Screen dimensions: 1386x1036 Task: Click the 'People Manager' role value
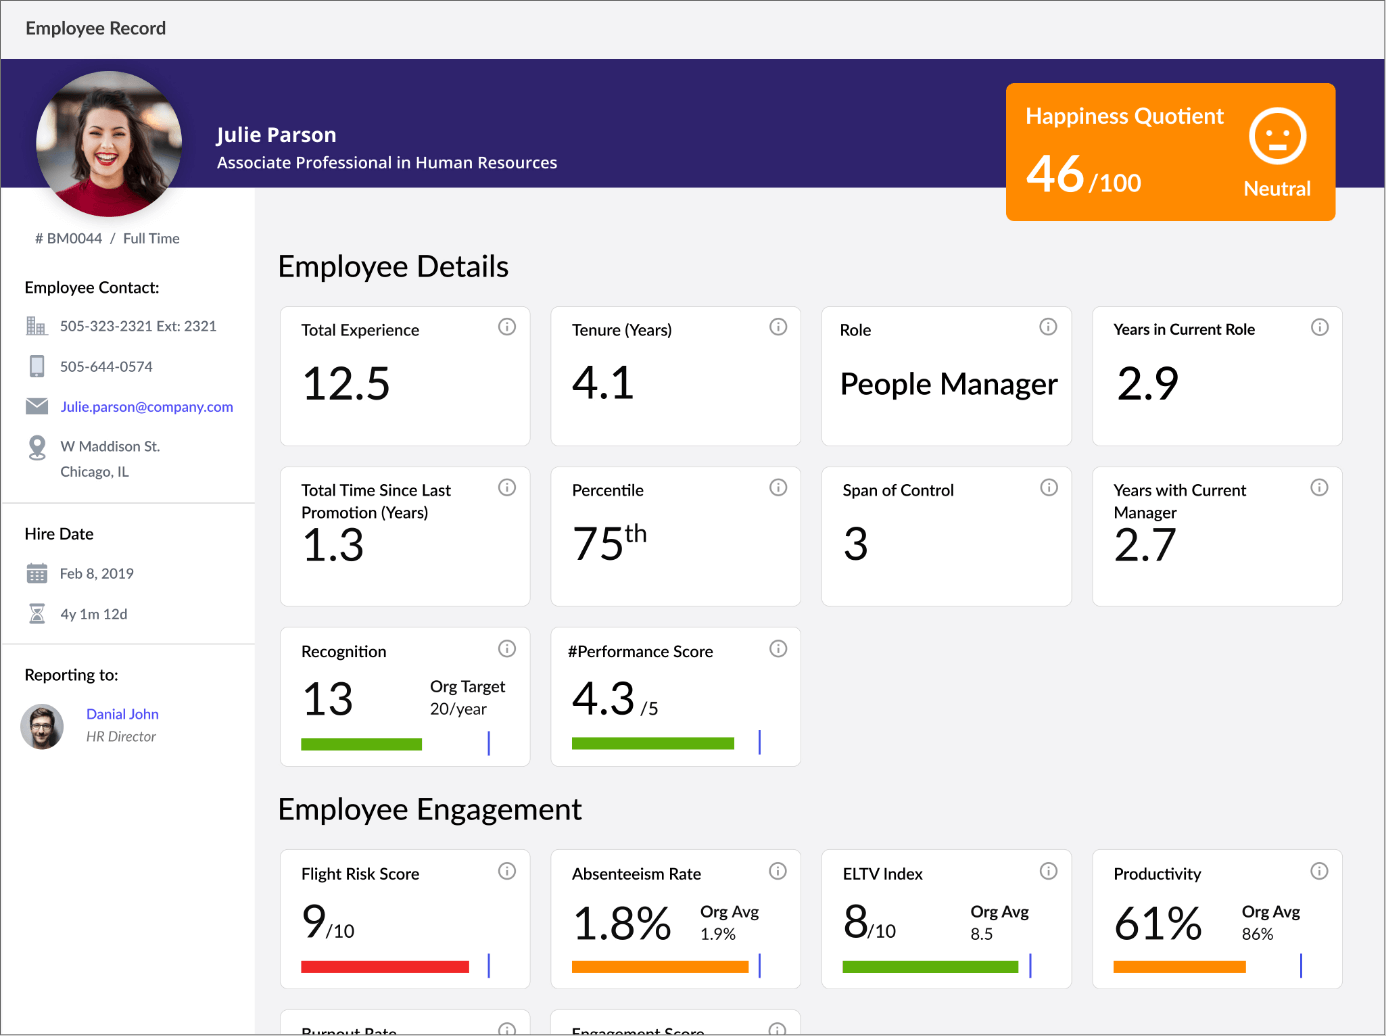[x=949, y=384]
